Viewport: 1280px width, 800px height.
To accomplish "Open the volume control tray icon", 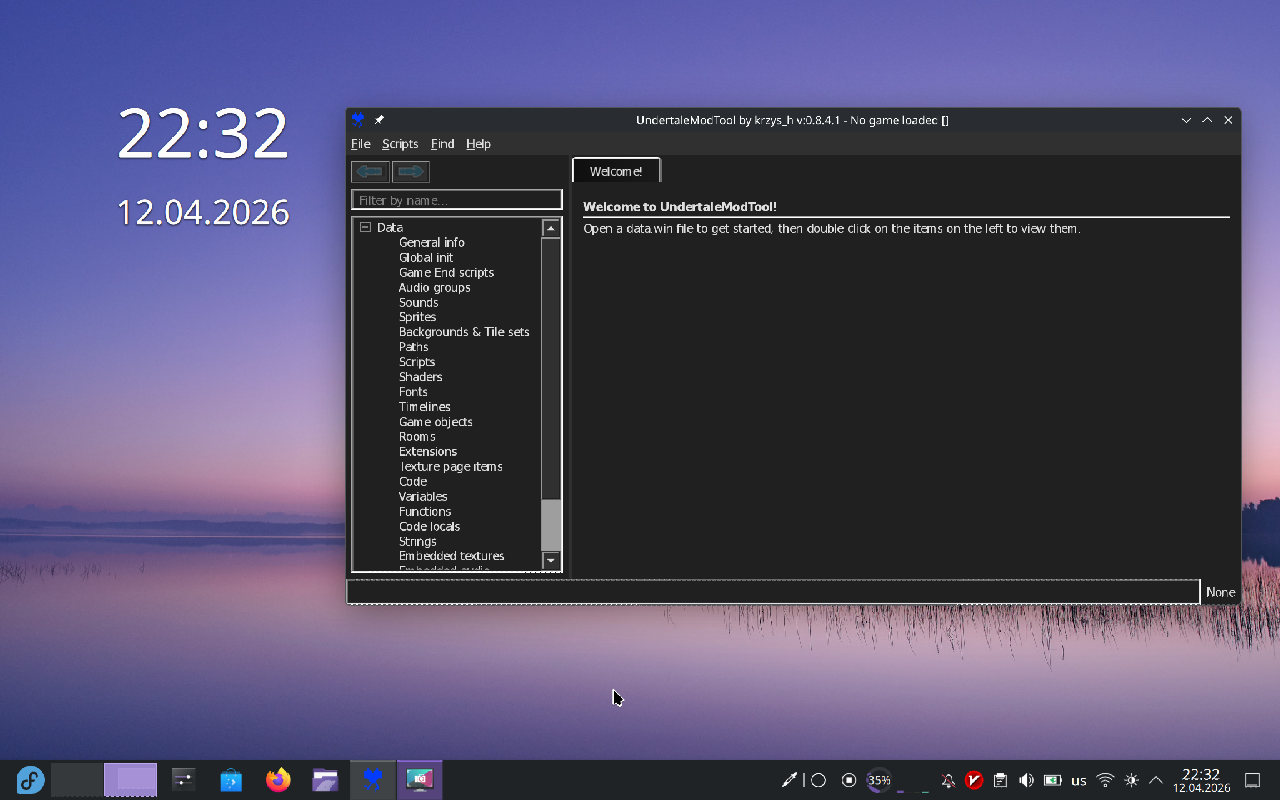I will 1026,780.
